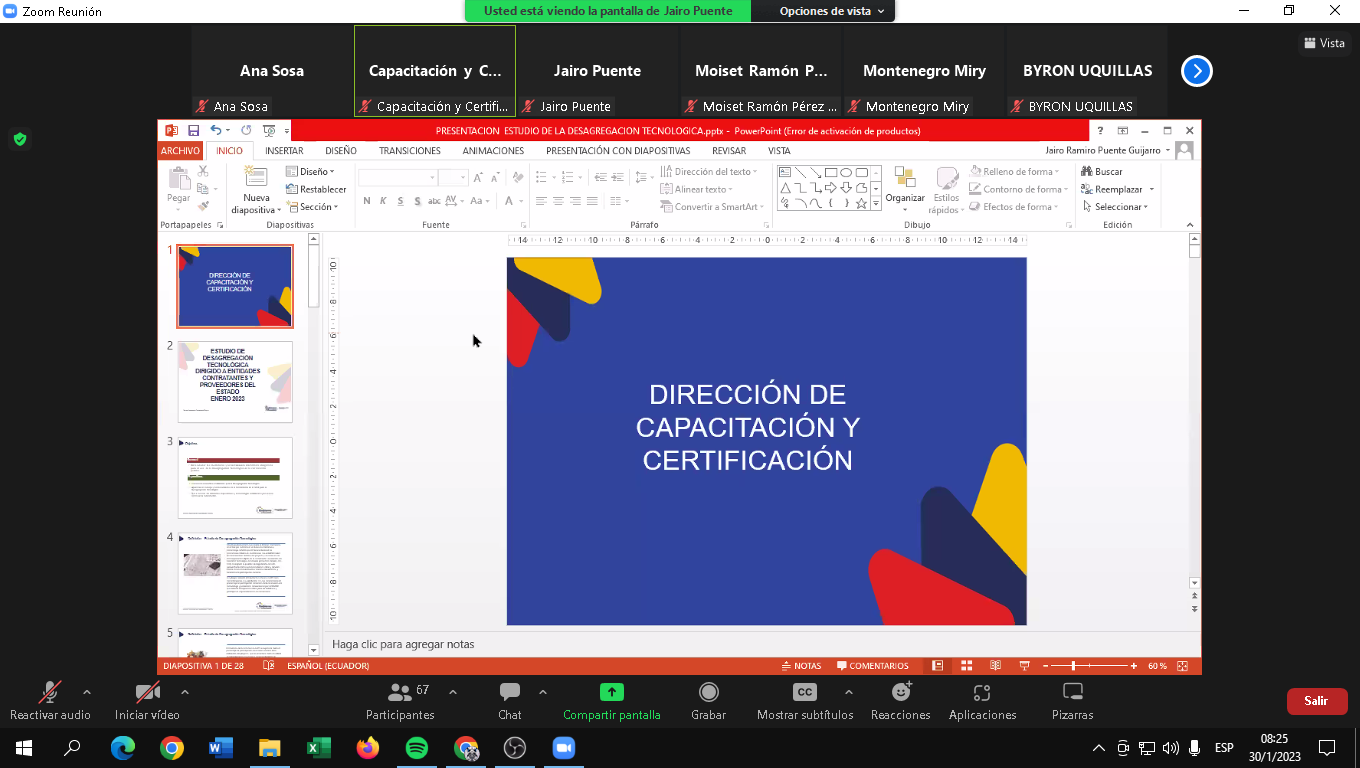This screenshot has width=1360, height=768.
Task: Toggle Reactivar audio microphone button
Action: pyautogui.click(x=49, y=692)
